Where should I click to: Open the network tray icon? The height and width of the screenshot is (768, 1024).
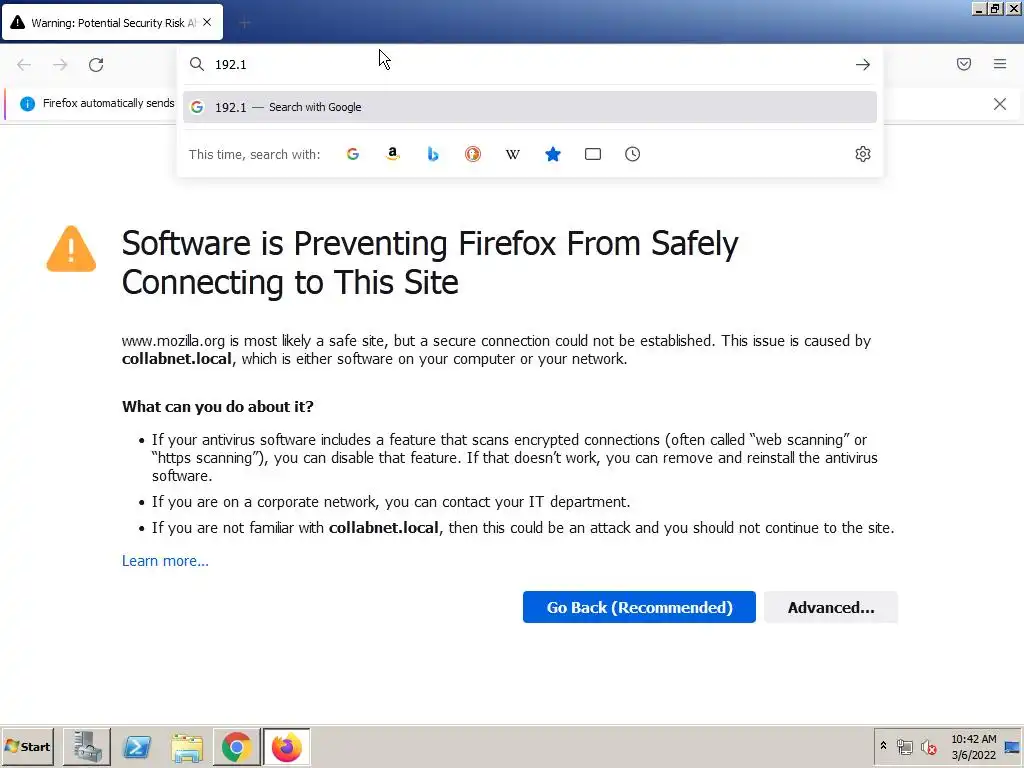click(904, 746)
